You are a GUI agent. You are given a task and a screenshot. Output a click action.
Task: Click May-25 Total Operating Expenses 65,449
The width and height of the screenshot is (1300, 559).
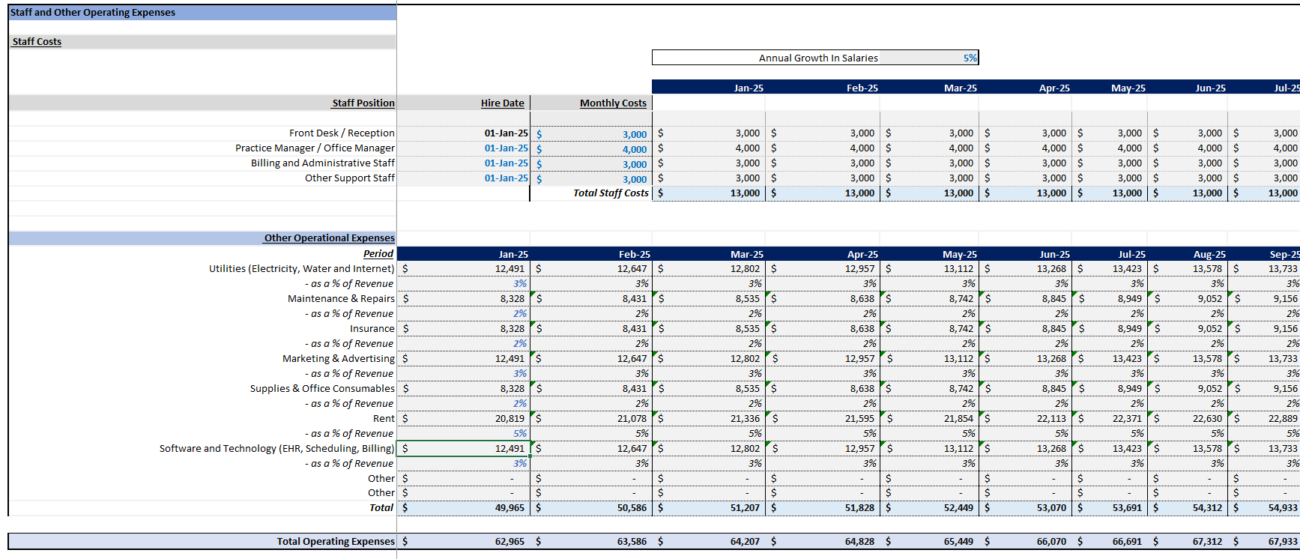click(x=935, y=541)
